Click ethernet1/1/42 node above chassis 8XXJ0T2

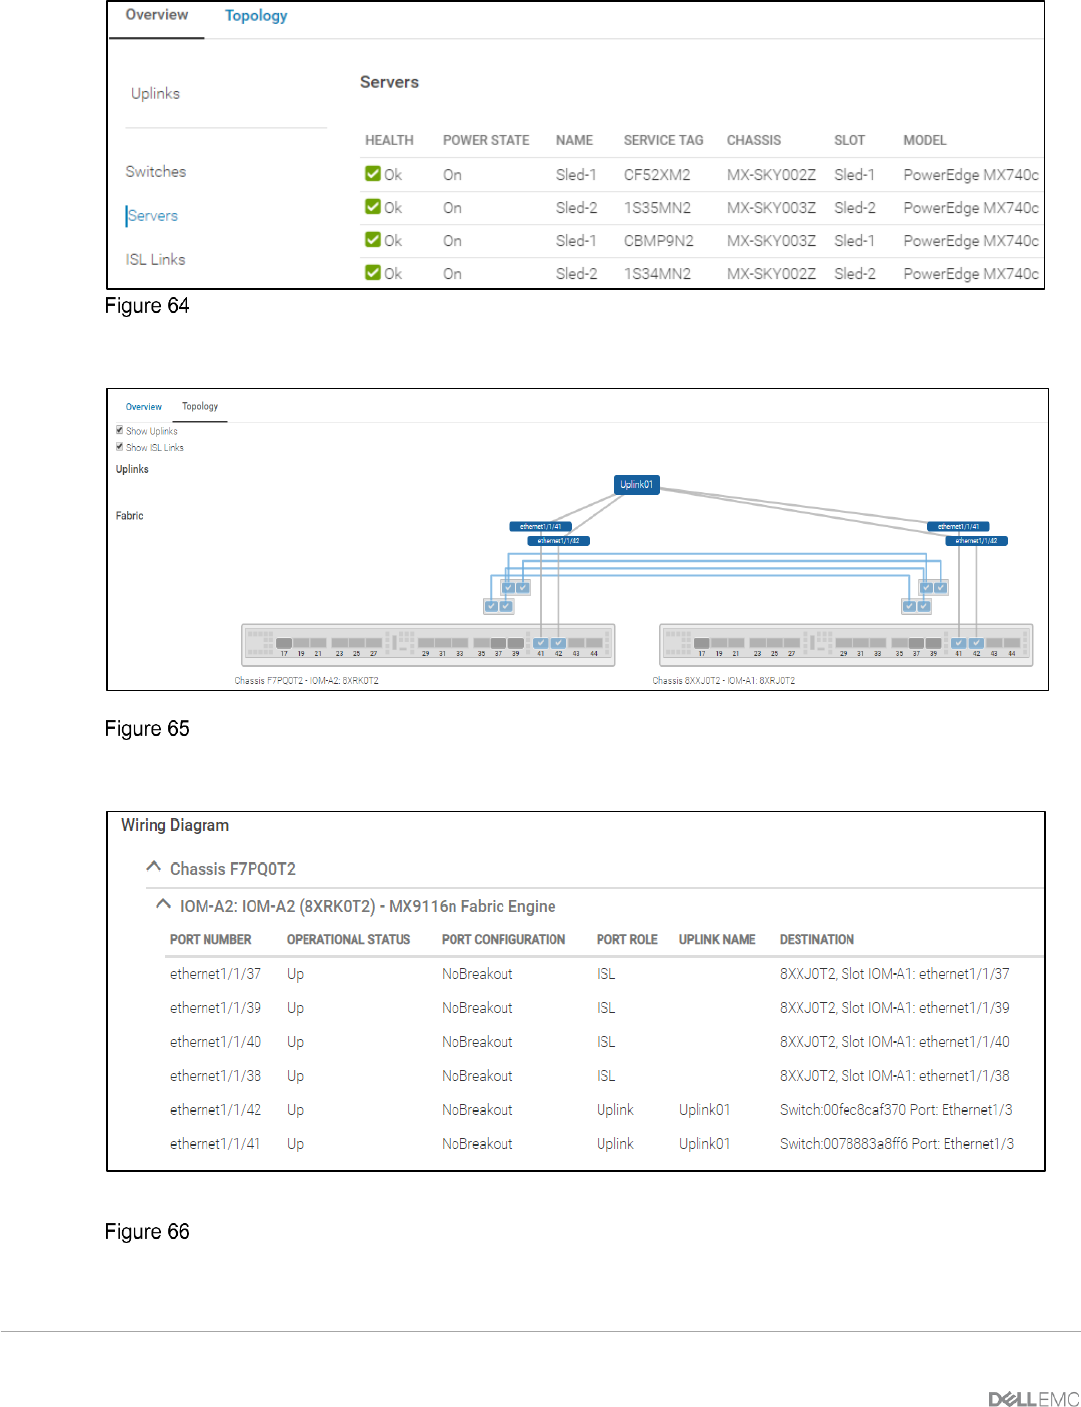point(976,541)
